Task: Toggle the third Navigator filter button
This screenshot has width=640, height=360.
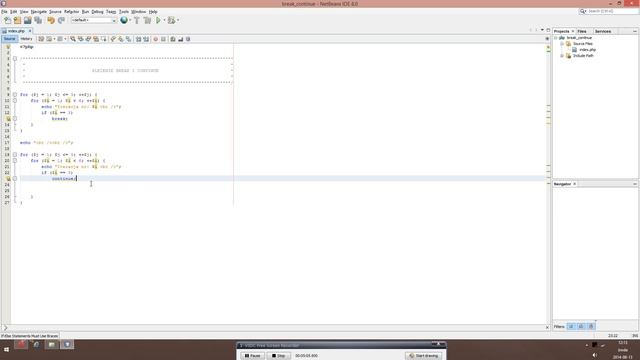Action: click(591, 326)
